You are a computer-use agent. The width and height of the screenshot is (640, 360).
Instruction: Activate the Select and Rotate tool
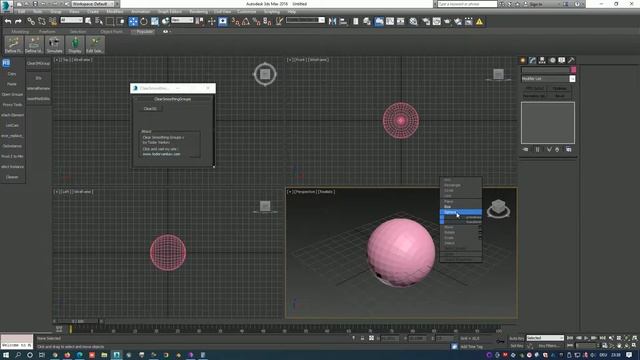(144, 21)
